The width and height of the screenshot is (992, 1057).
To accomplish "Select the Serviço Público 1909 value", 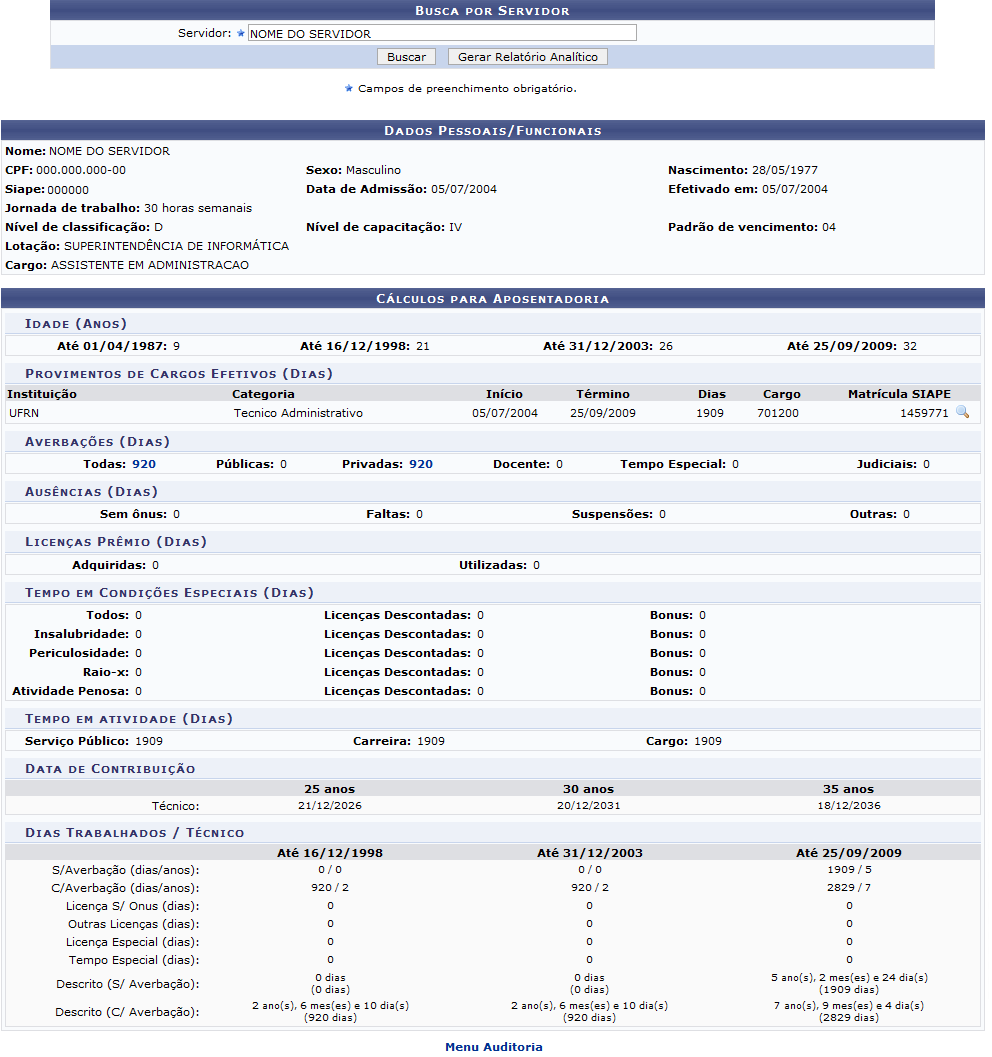I will 149,742.
